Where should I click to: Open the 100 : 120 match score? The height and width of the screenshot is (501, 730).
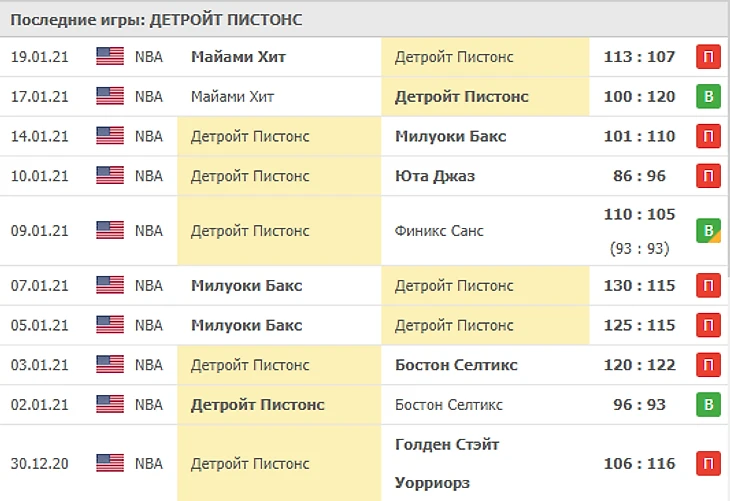(x=640, y=97)
